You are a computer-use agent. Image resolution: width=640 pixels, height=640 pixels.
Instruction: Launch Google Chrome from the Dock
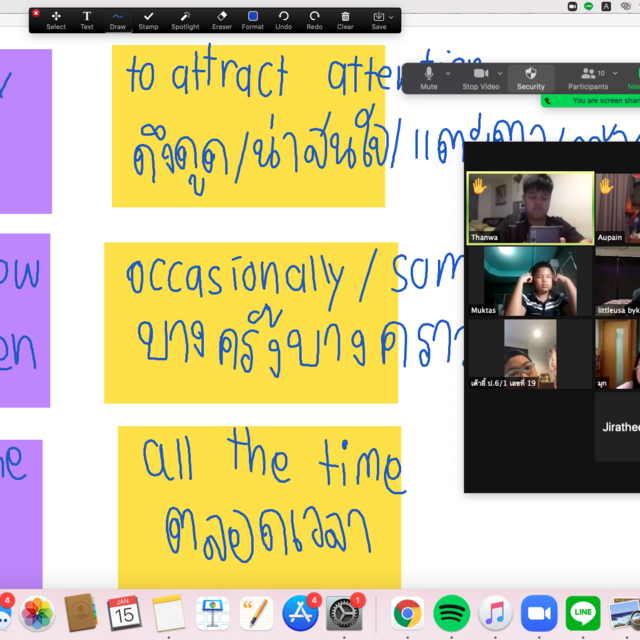coord(407,611)
